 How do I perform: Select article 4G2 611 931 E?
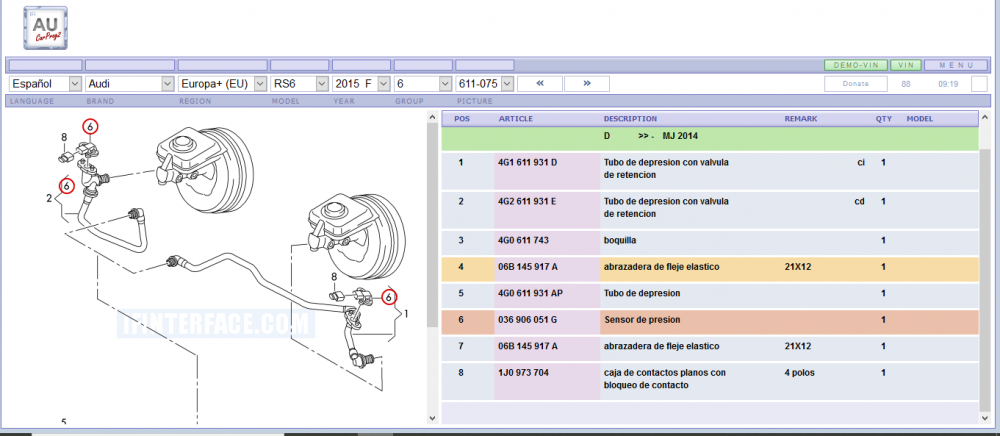[x=527, y=201]
